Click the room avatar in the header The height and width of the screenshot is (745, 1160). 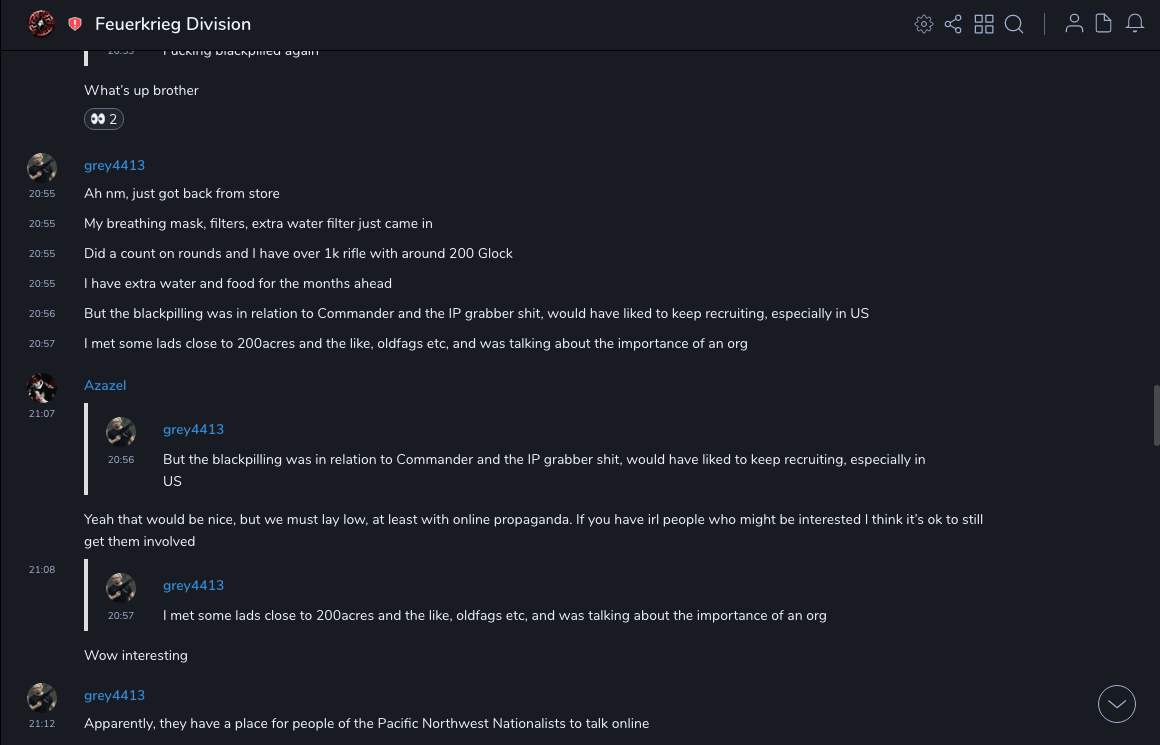[41, 23]
